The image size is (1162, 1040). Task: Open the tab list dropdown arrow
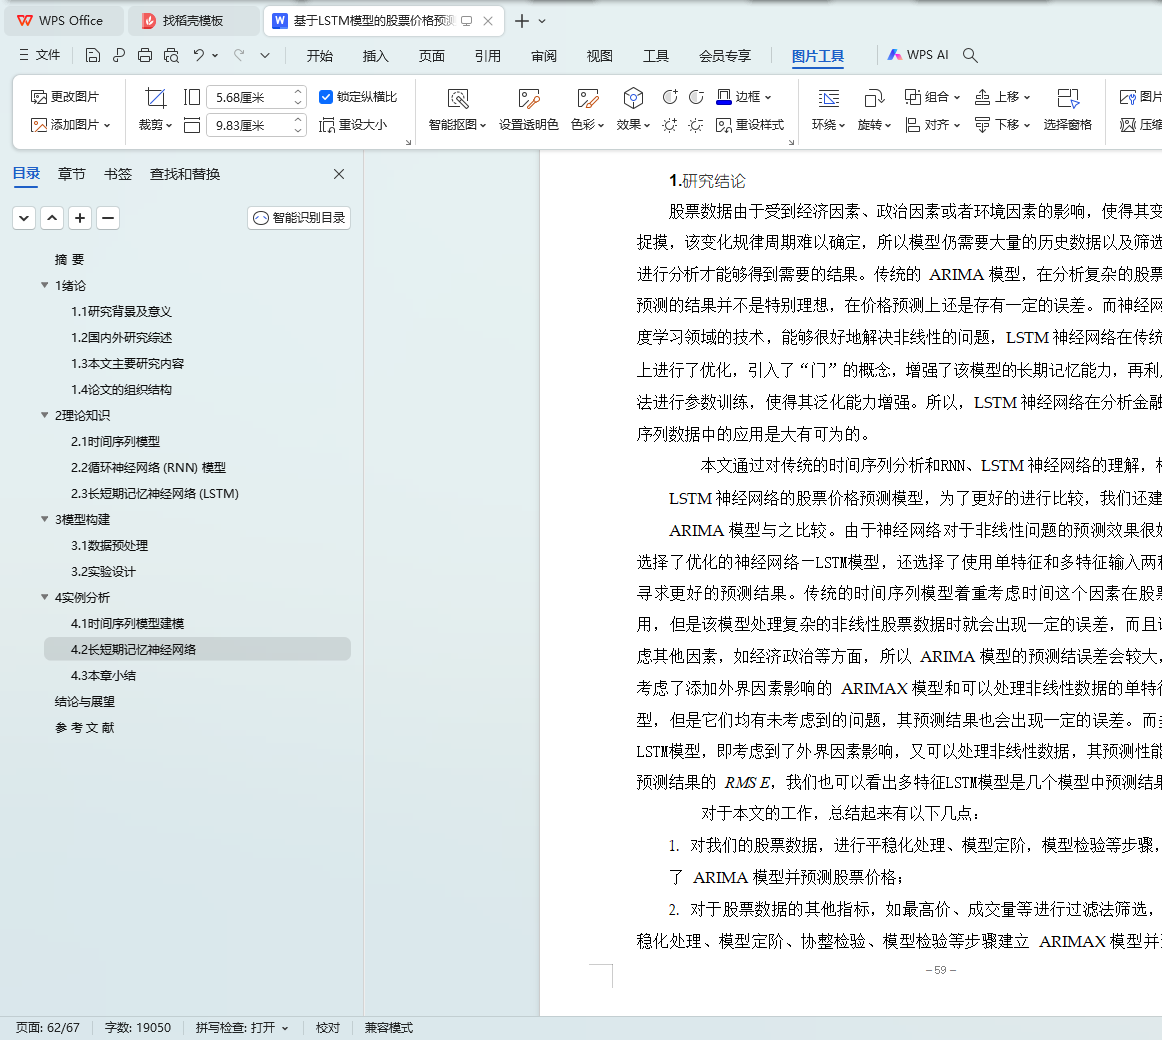pos(542,21)
